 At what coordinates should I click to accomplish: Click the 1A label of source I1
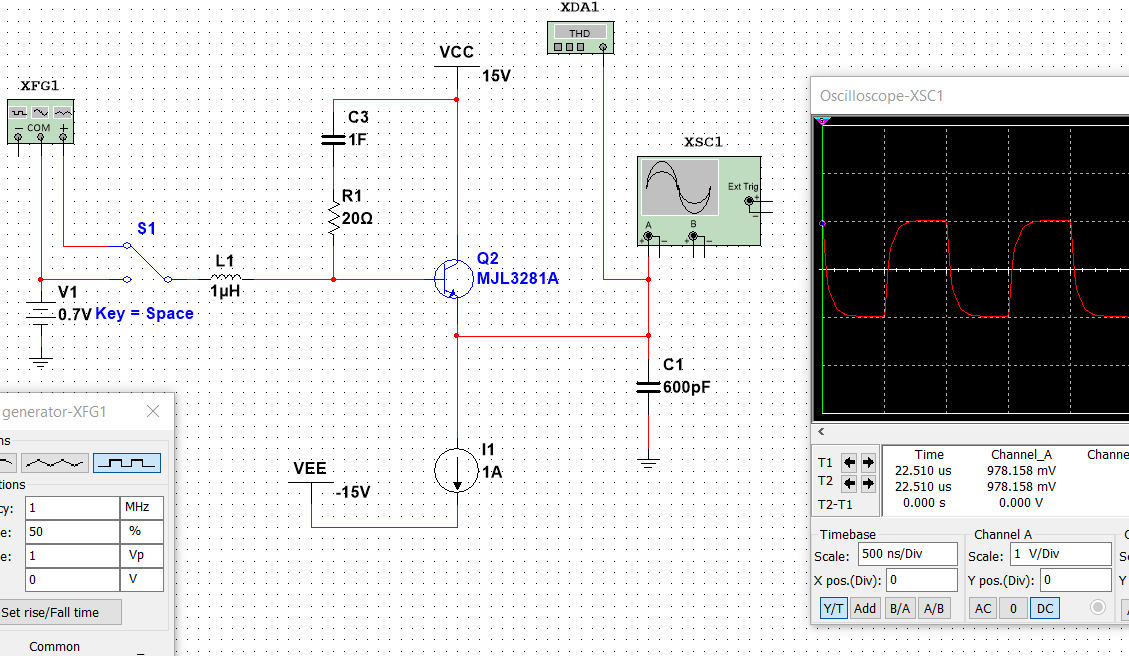click(492, 472)
